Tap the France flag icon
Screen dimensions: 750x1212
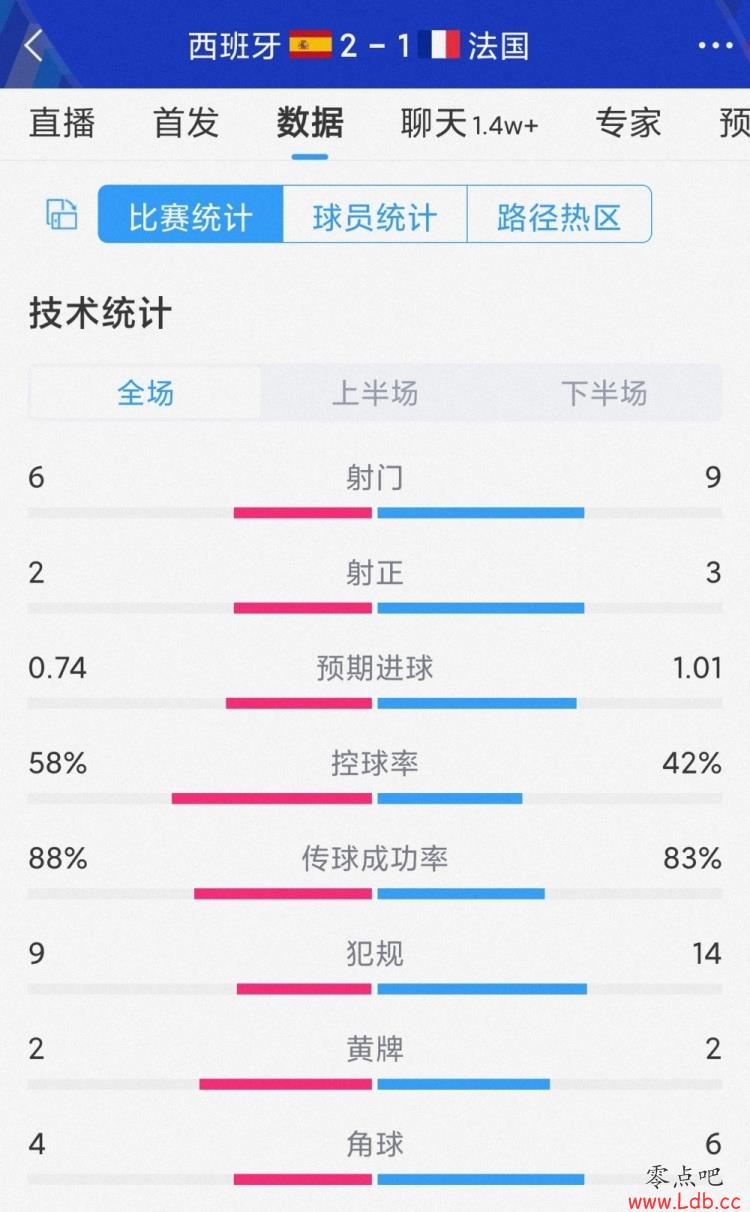[x=439, y=45]
